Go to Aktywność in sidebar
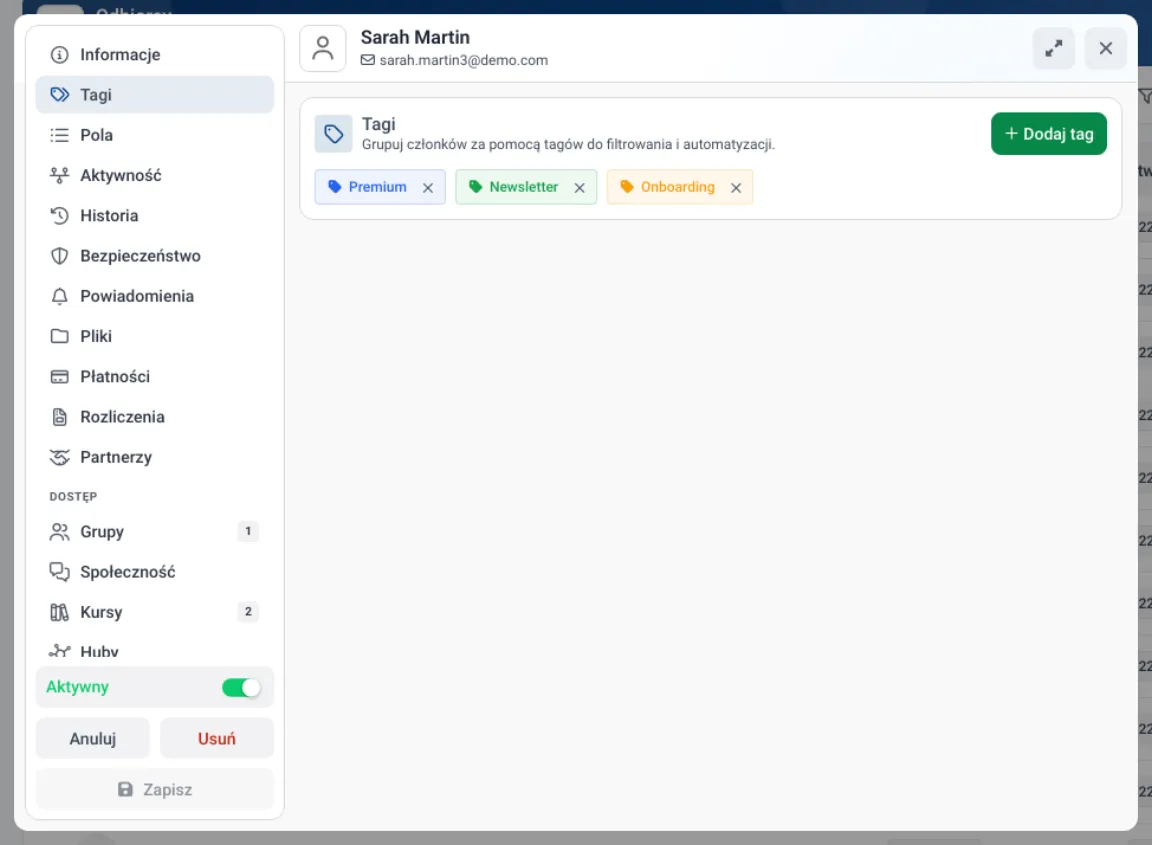 coord(154,176)
